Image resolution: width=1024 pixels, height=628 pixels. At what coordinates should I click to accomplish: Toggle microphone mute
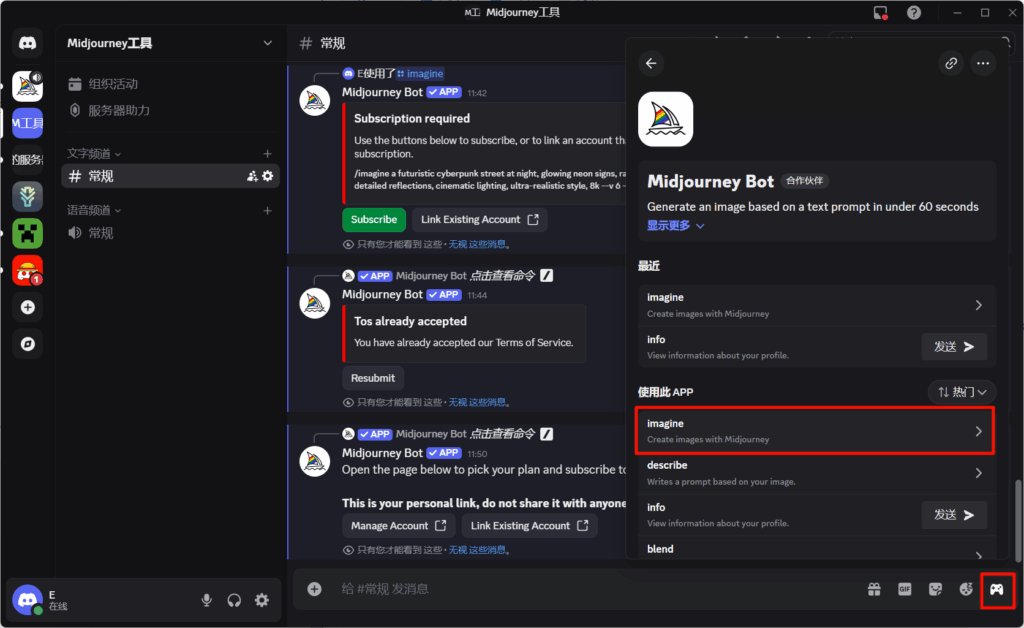click(206, 600)
